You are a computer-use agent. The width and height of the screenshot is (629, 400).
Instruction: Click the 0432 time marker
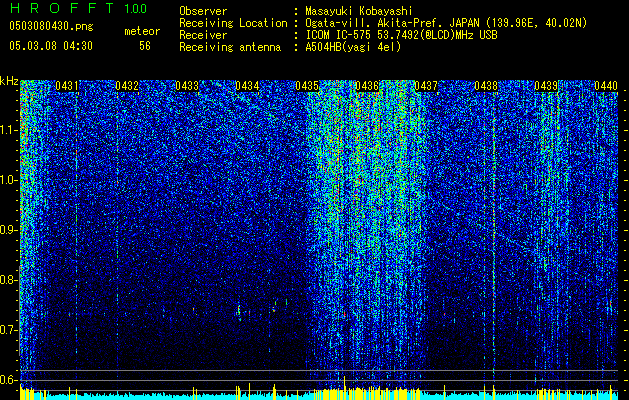click(x=127, y=86)
